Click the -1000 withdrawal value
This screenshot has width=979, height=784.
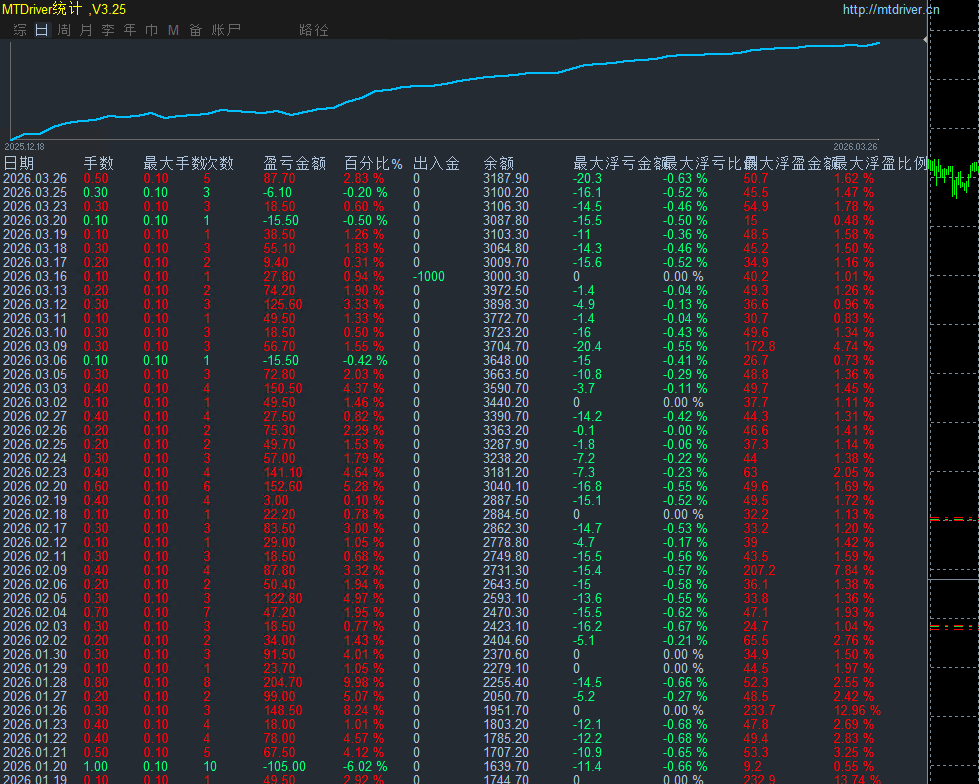tap(429, 276)
